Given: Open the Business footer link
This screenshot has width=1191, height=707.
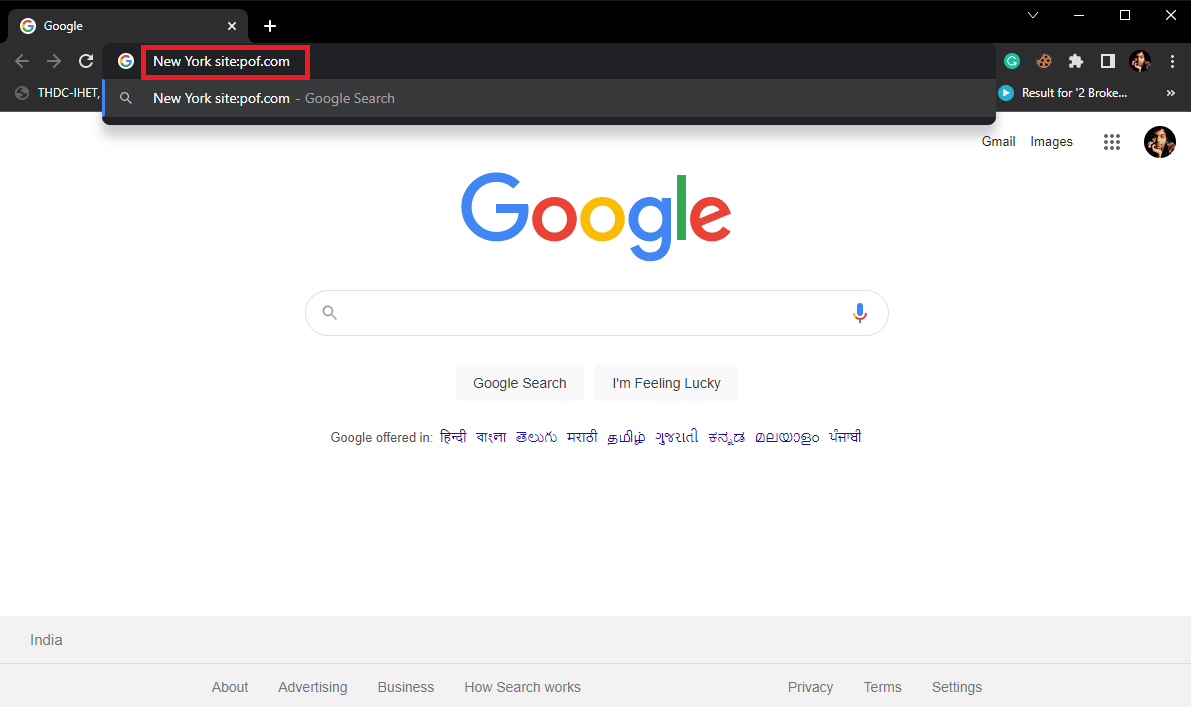Looking at the screenshot, I should (x=406, y=687).
